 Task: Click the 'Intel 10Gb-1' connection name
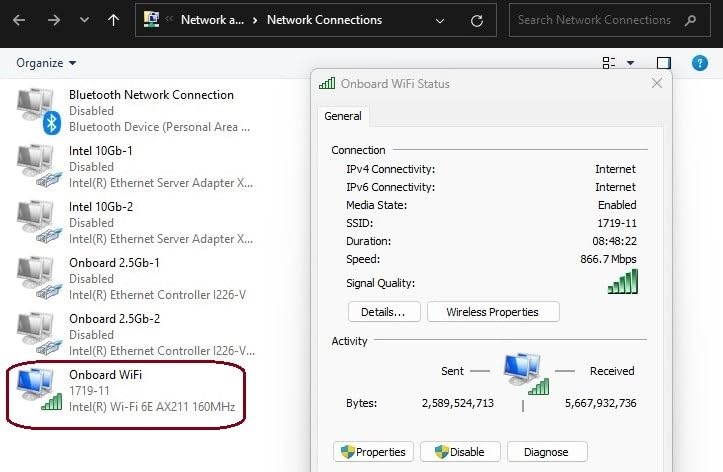pos(101,151)
